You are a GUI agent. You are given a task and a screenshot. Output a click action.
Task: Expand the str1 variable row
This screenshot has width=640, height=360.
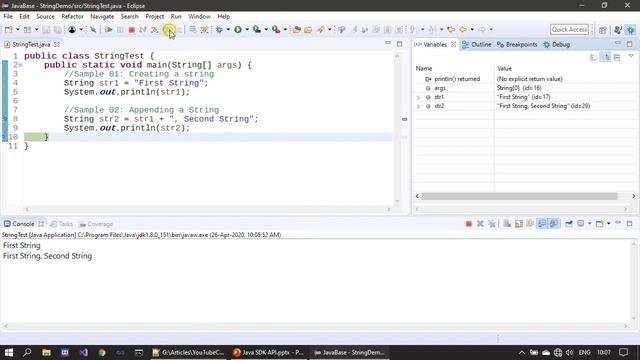[x=418, y=97]
